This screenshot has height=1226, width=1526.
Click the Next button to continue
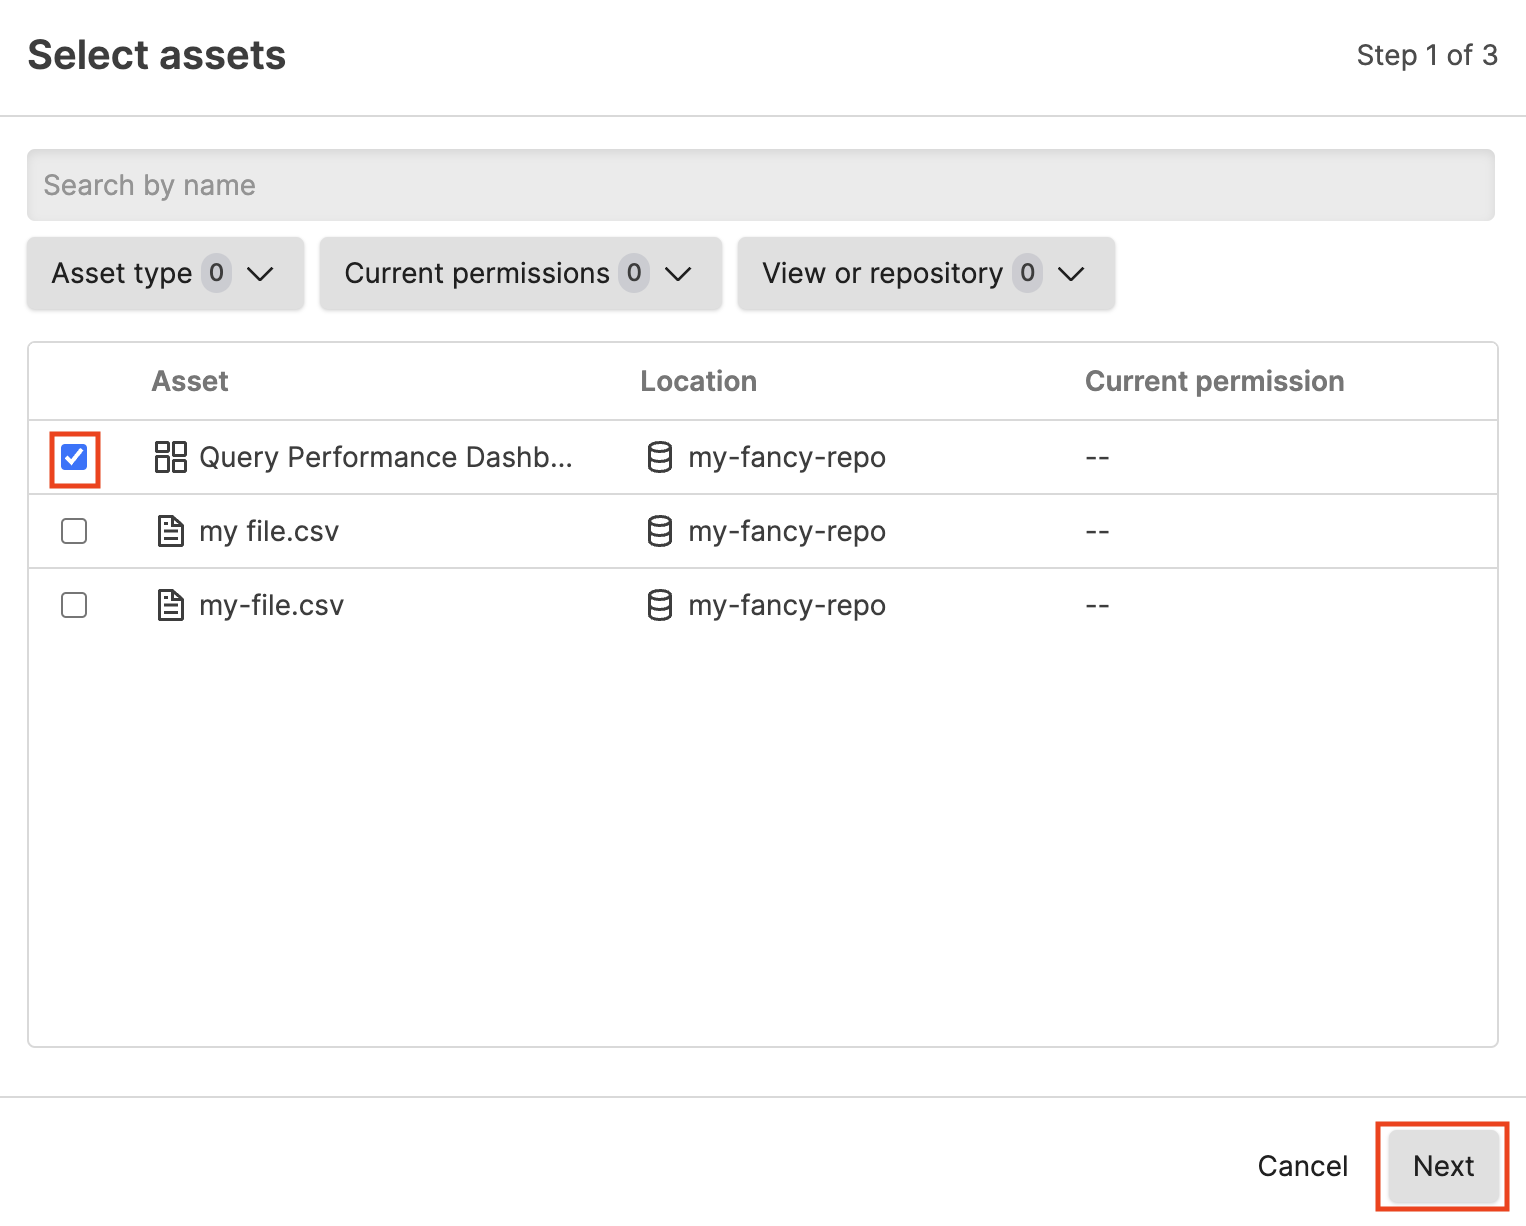[1442, 1166]
